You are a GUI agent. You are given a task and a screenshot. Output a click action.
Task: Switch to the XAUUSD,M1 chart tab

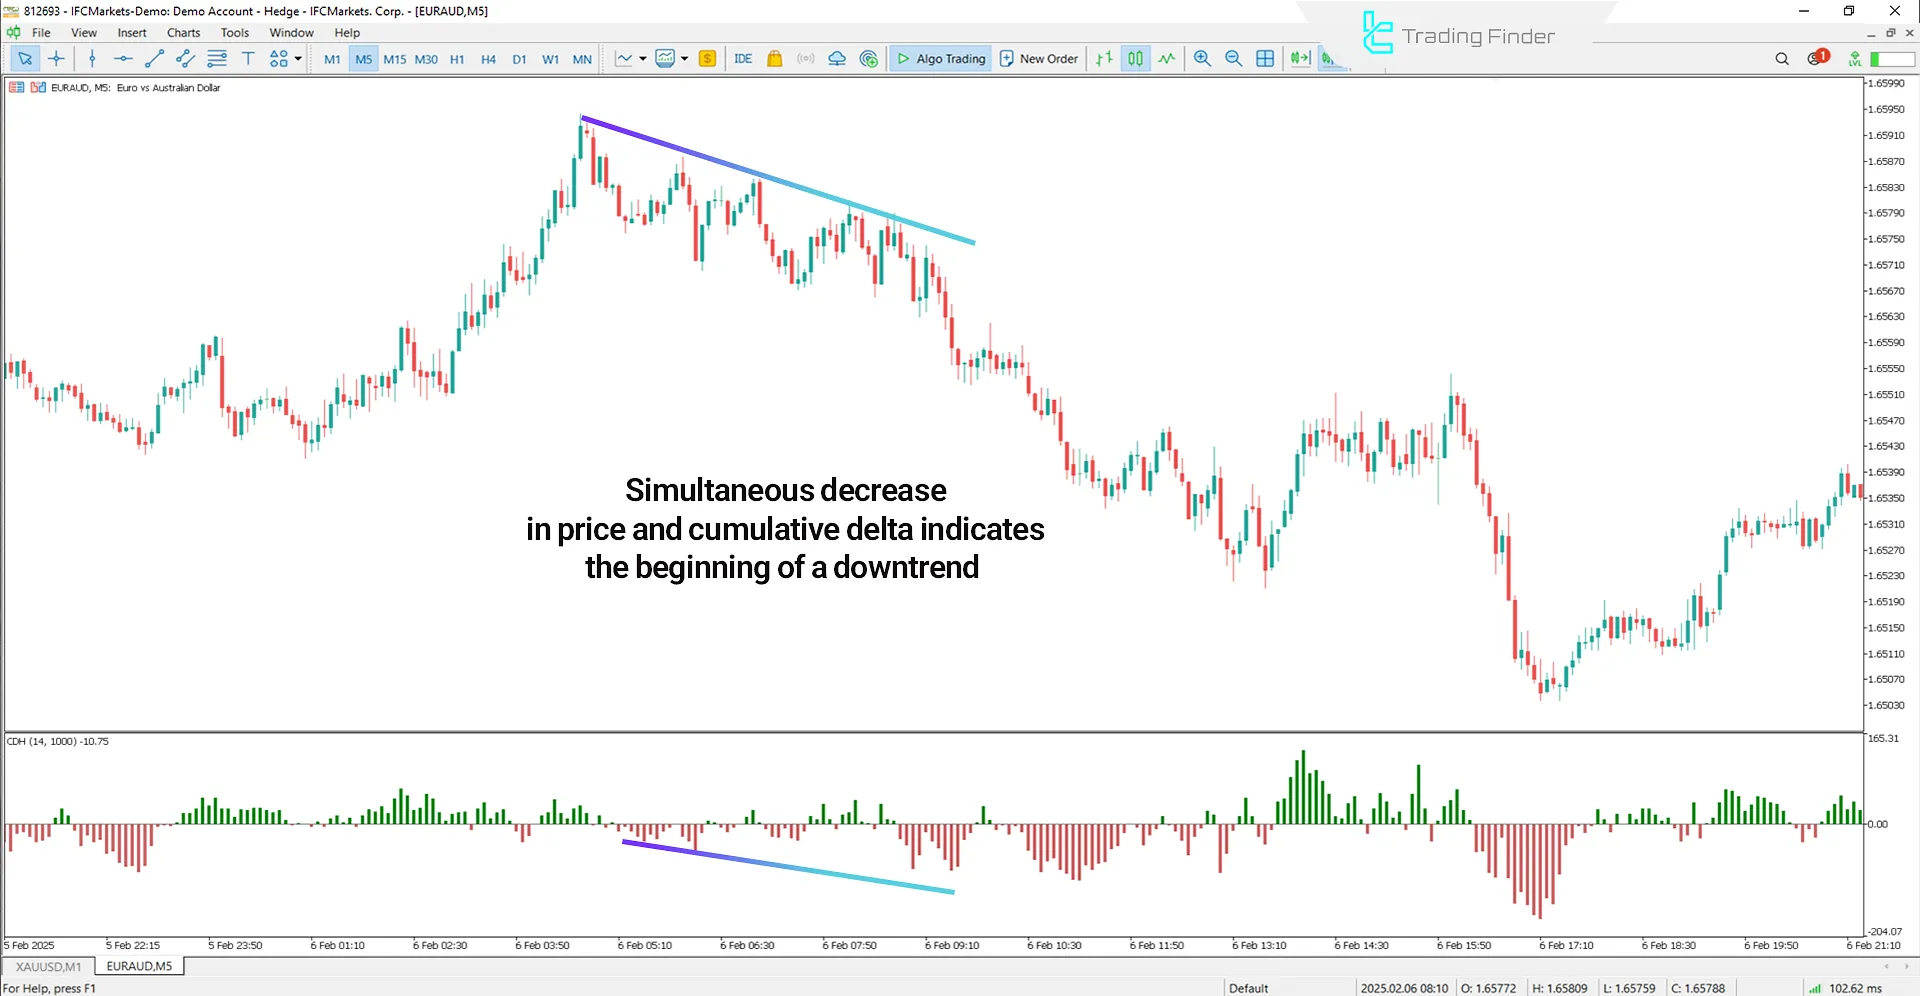[x=46, y=966]
